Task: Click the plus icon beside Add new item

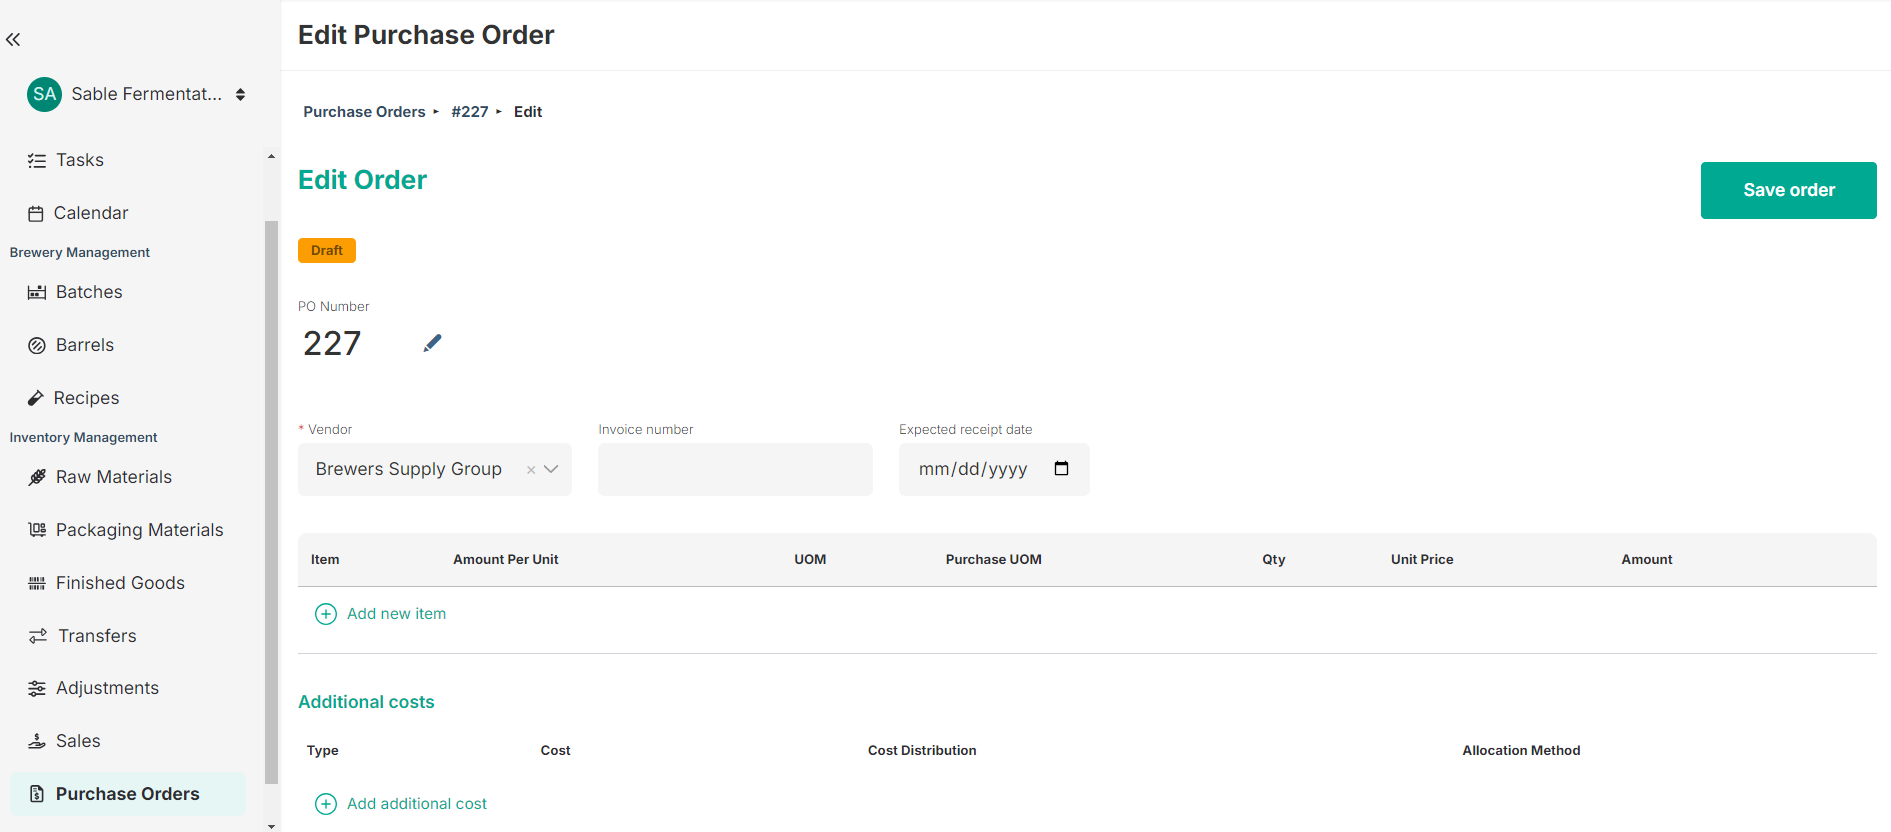Action: tap(326, 614)
